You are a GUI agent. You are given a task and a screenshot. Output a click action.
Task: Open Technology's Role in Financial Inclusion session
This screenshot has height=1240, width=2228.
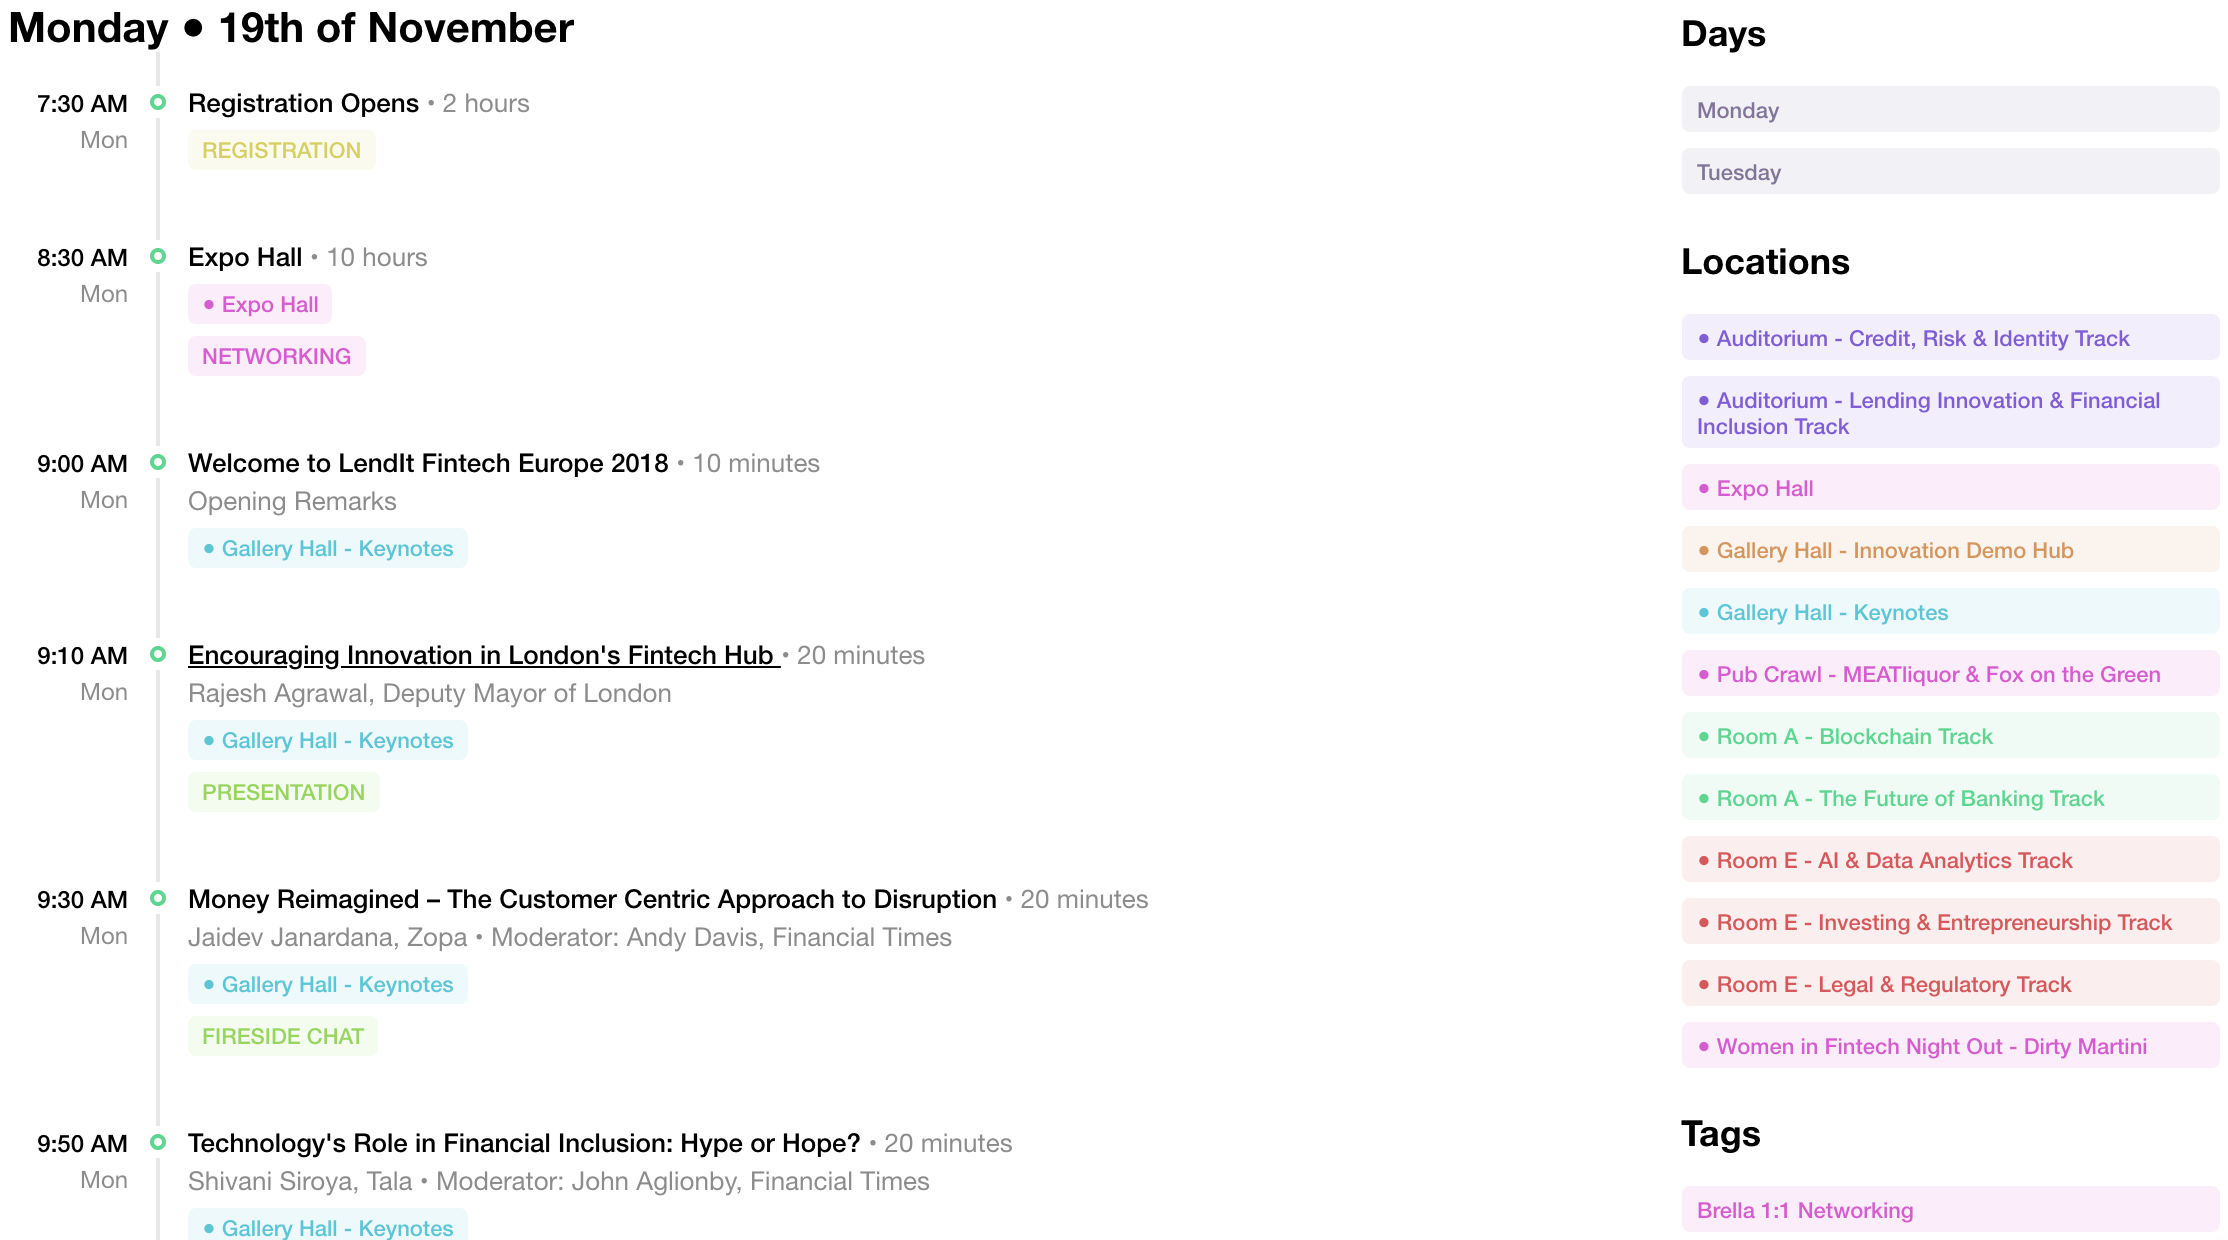(524, 1143)
